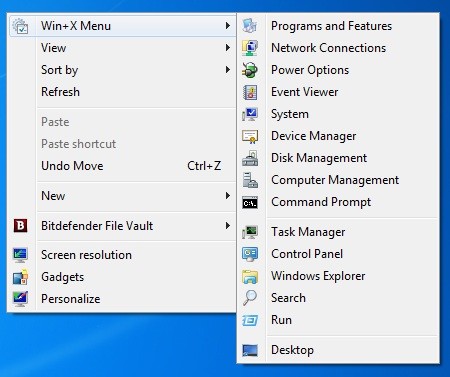The width and height of the screenshot is (450, 377).
Task: Click the Disk Management icon
Action: [x=250, y=158]
